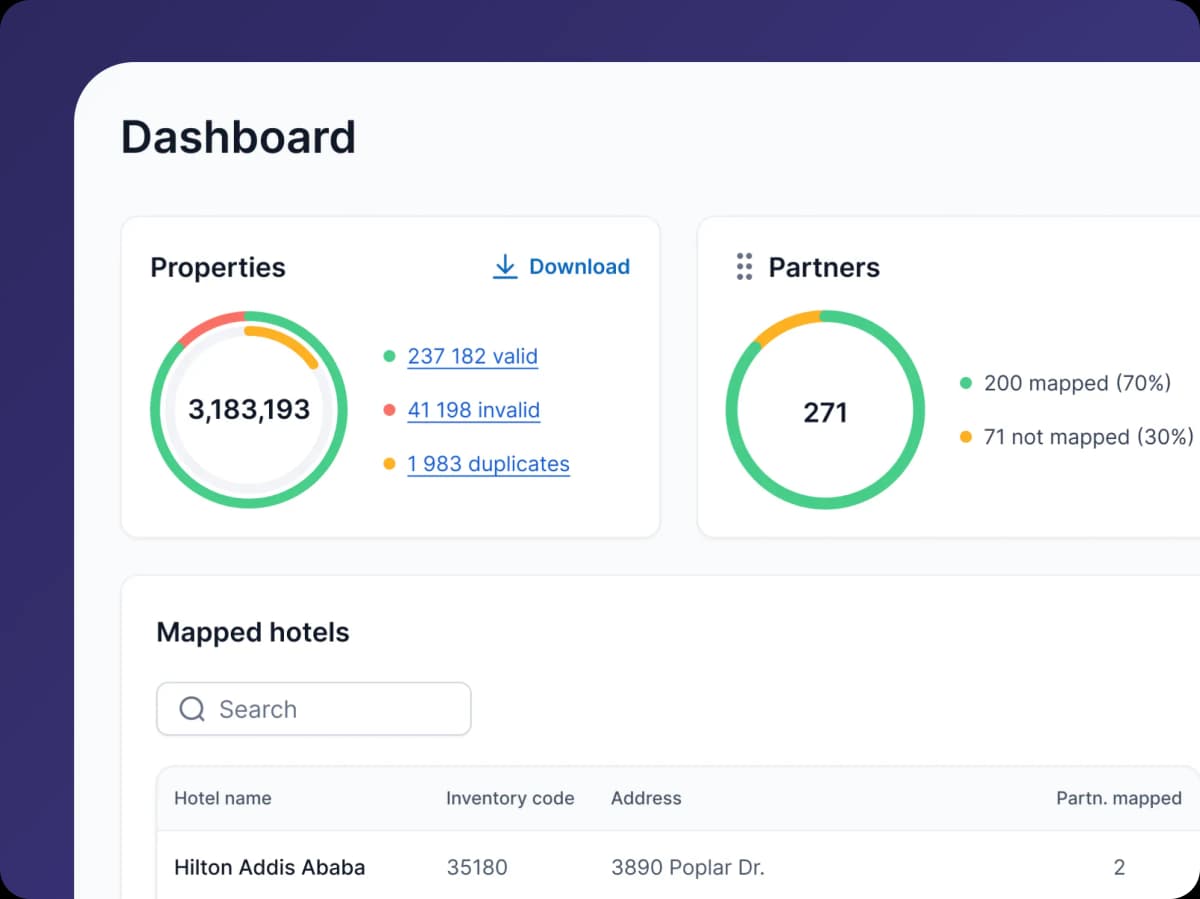The height and width of the screenshot is (899, 1200).
Task: Click the Download text link
Action: [579, 266]
